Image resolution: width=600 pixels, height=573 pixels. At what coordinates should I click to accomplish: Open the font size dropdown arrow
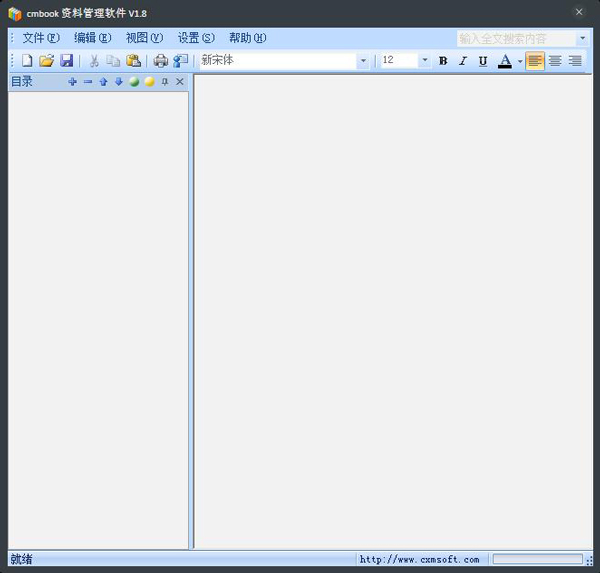[x=425, y=60]
